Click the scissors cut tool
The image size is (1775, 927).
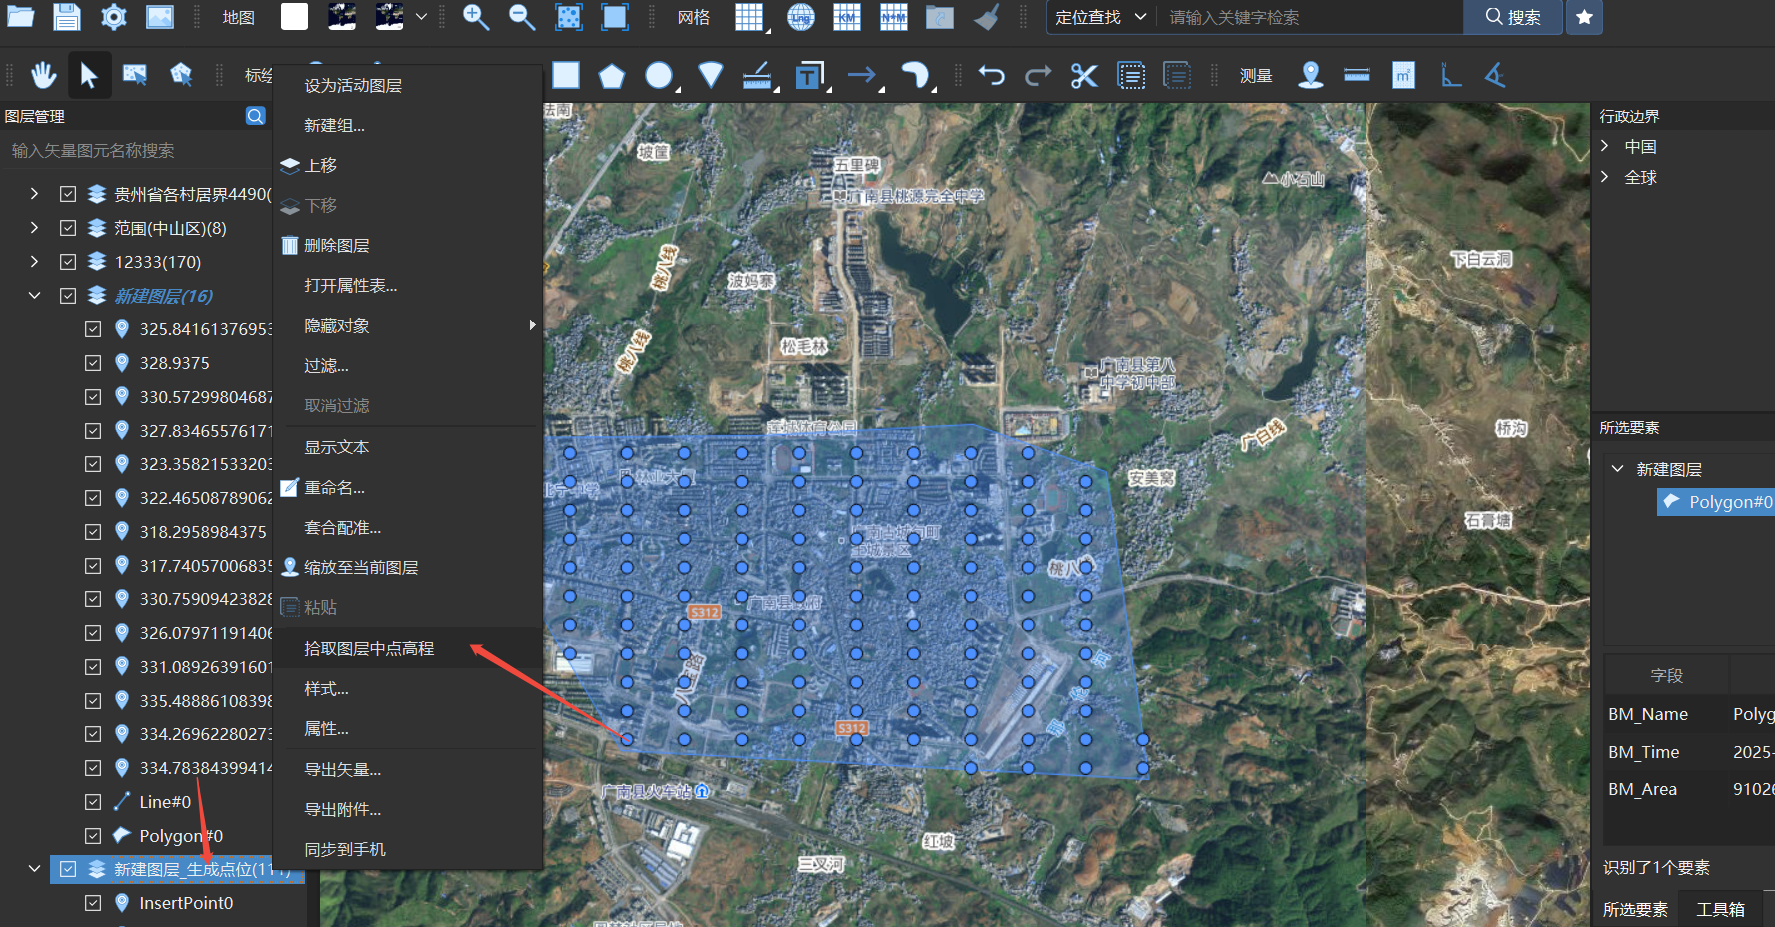coord(1084,75)
